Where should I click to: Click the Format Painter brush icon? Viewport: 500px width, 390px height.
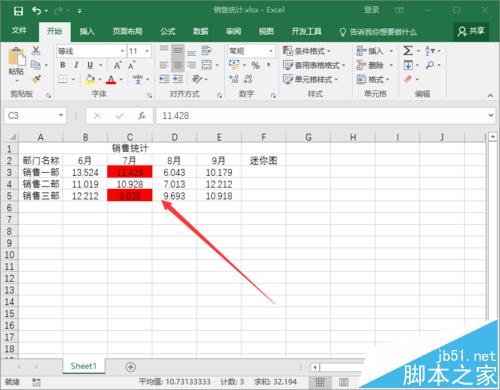36,79
